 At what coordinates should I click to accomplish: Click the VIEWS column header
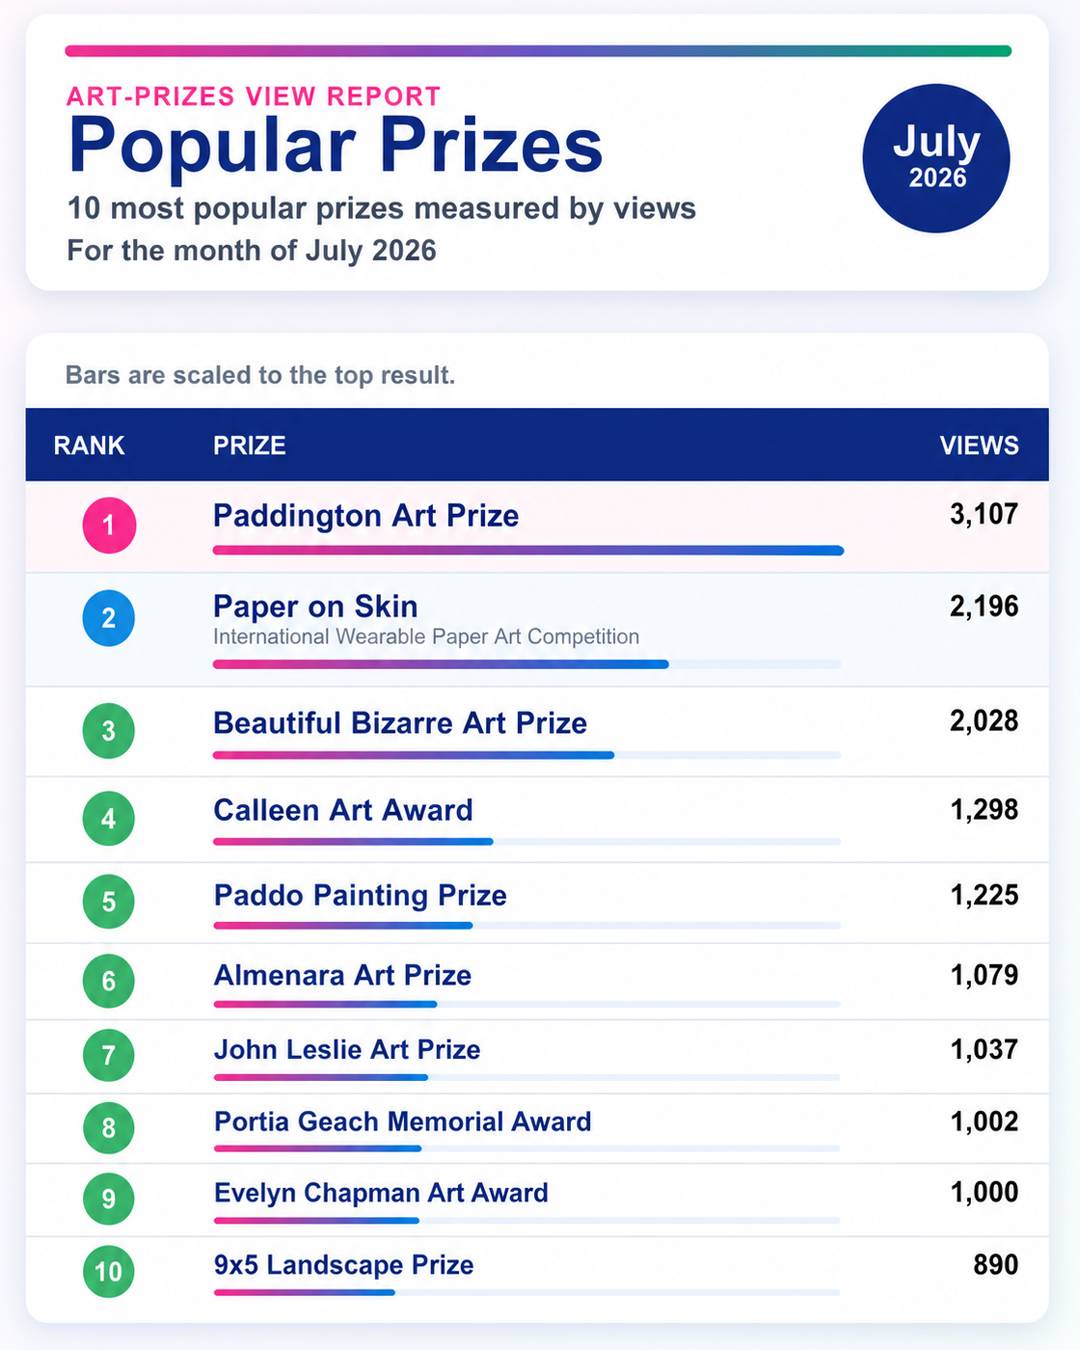tap(979, 445)
